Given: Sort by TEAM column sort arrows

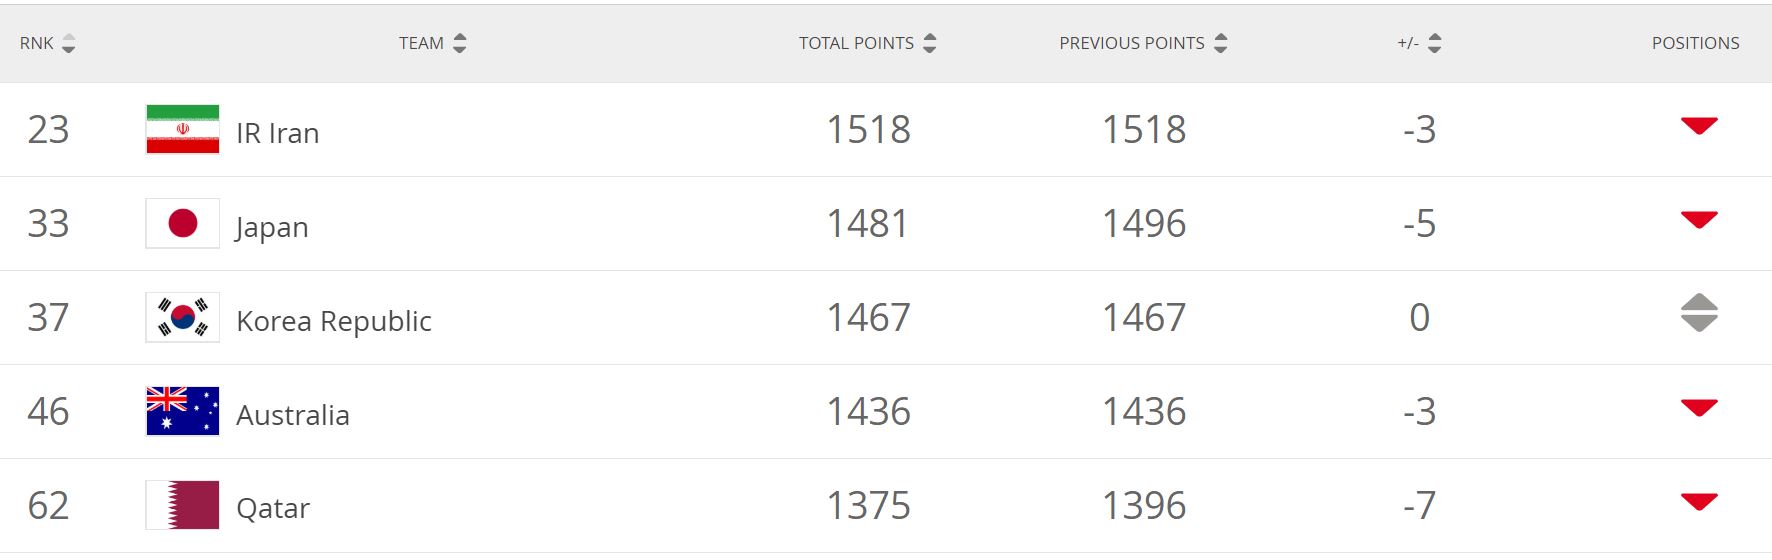Looking at the screenshot, I should click(459, 43).
